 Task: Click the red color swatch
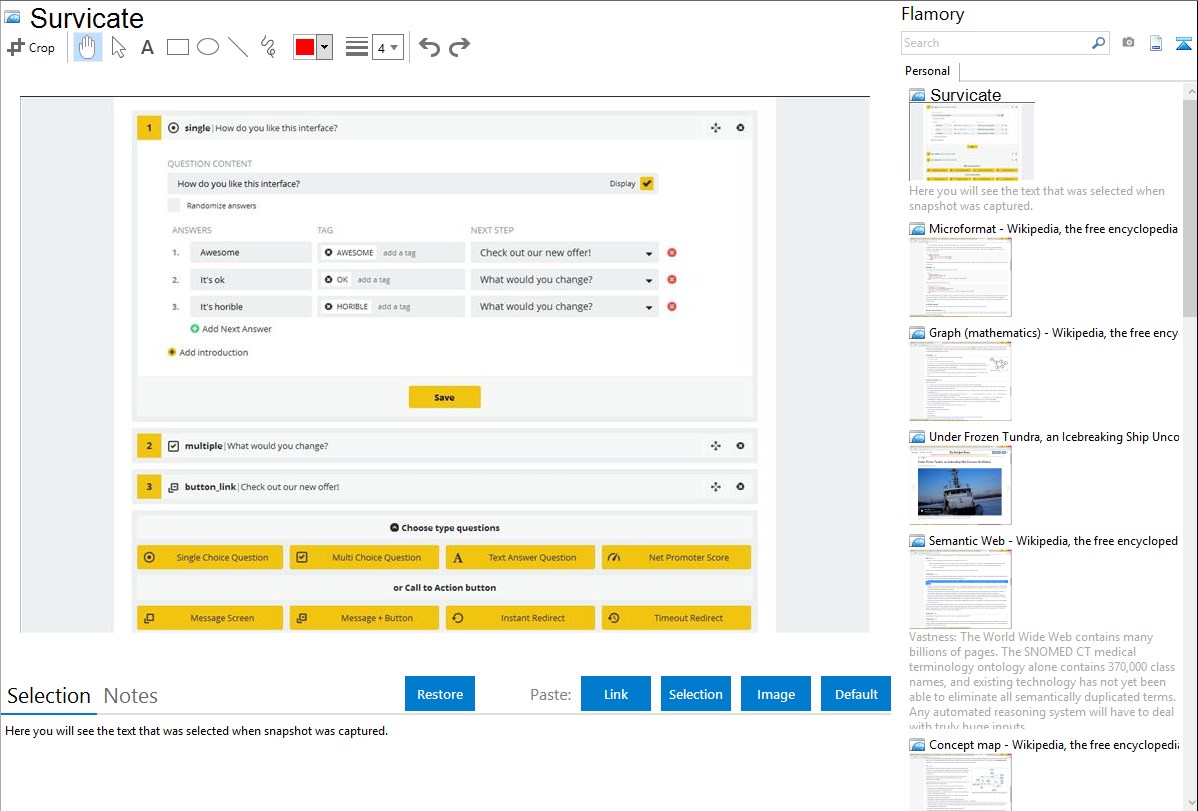(305, 47)
